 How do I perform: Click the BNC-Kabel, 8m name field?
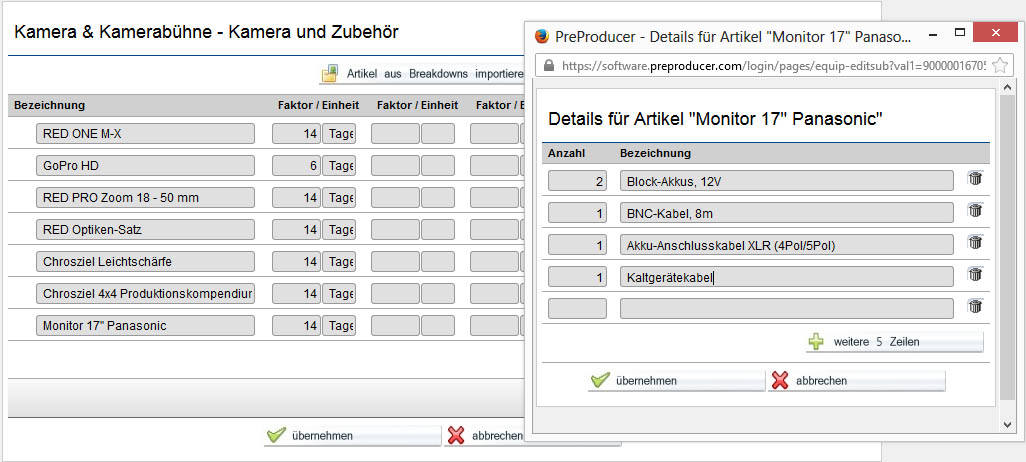pos(787,213)
